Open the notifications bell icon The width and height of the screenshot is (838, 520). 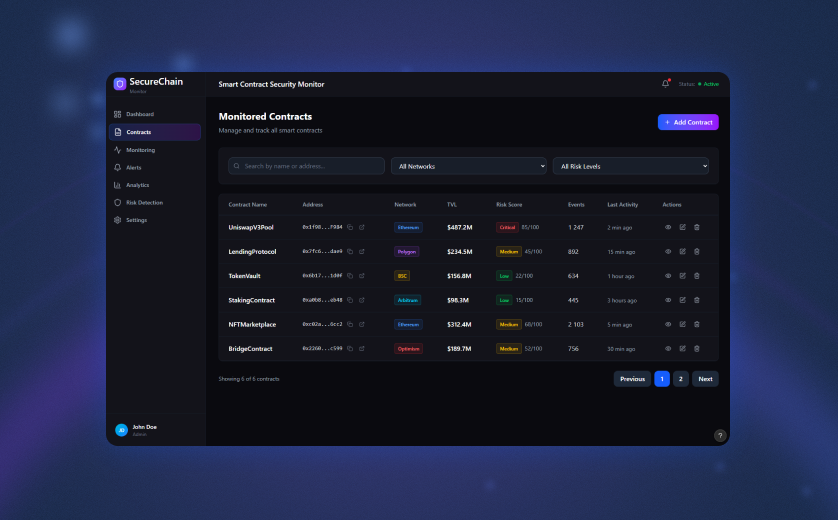[666, 84]
